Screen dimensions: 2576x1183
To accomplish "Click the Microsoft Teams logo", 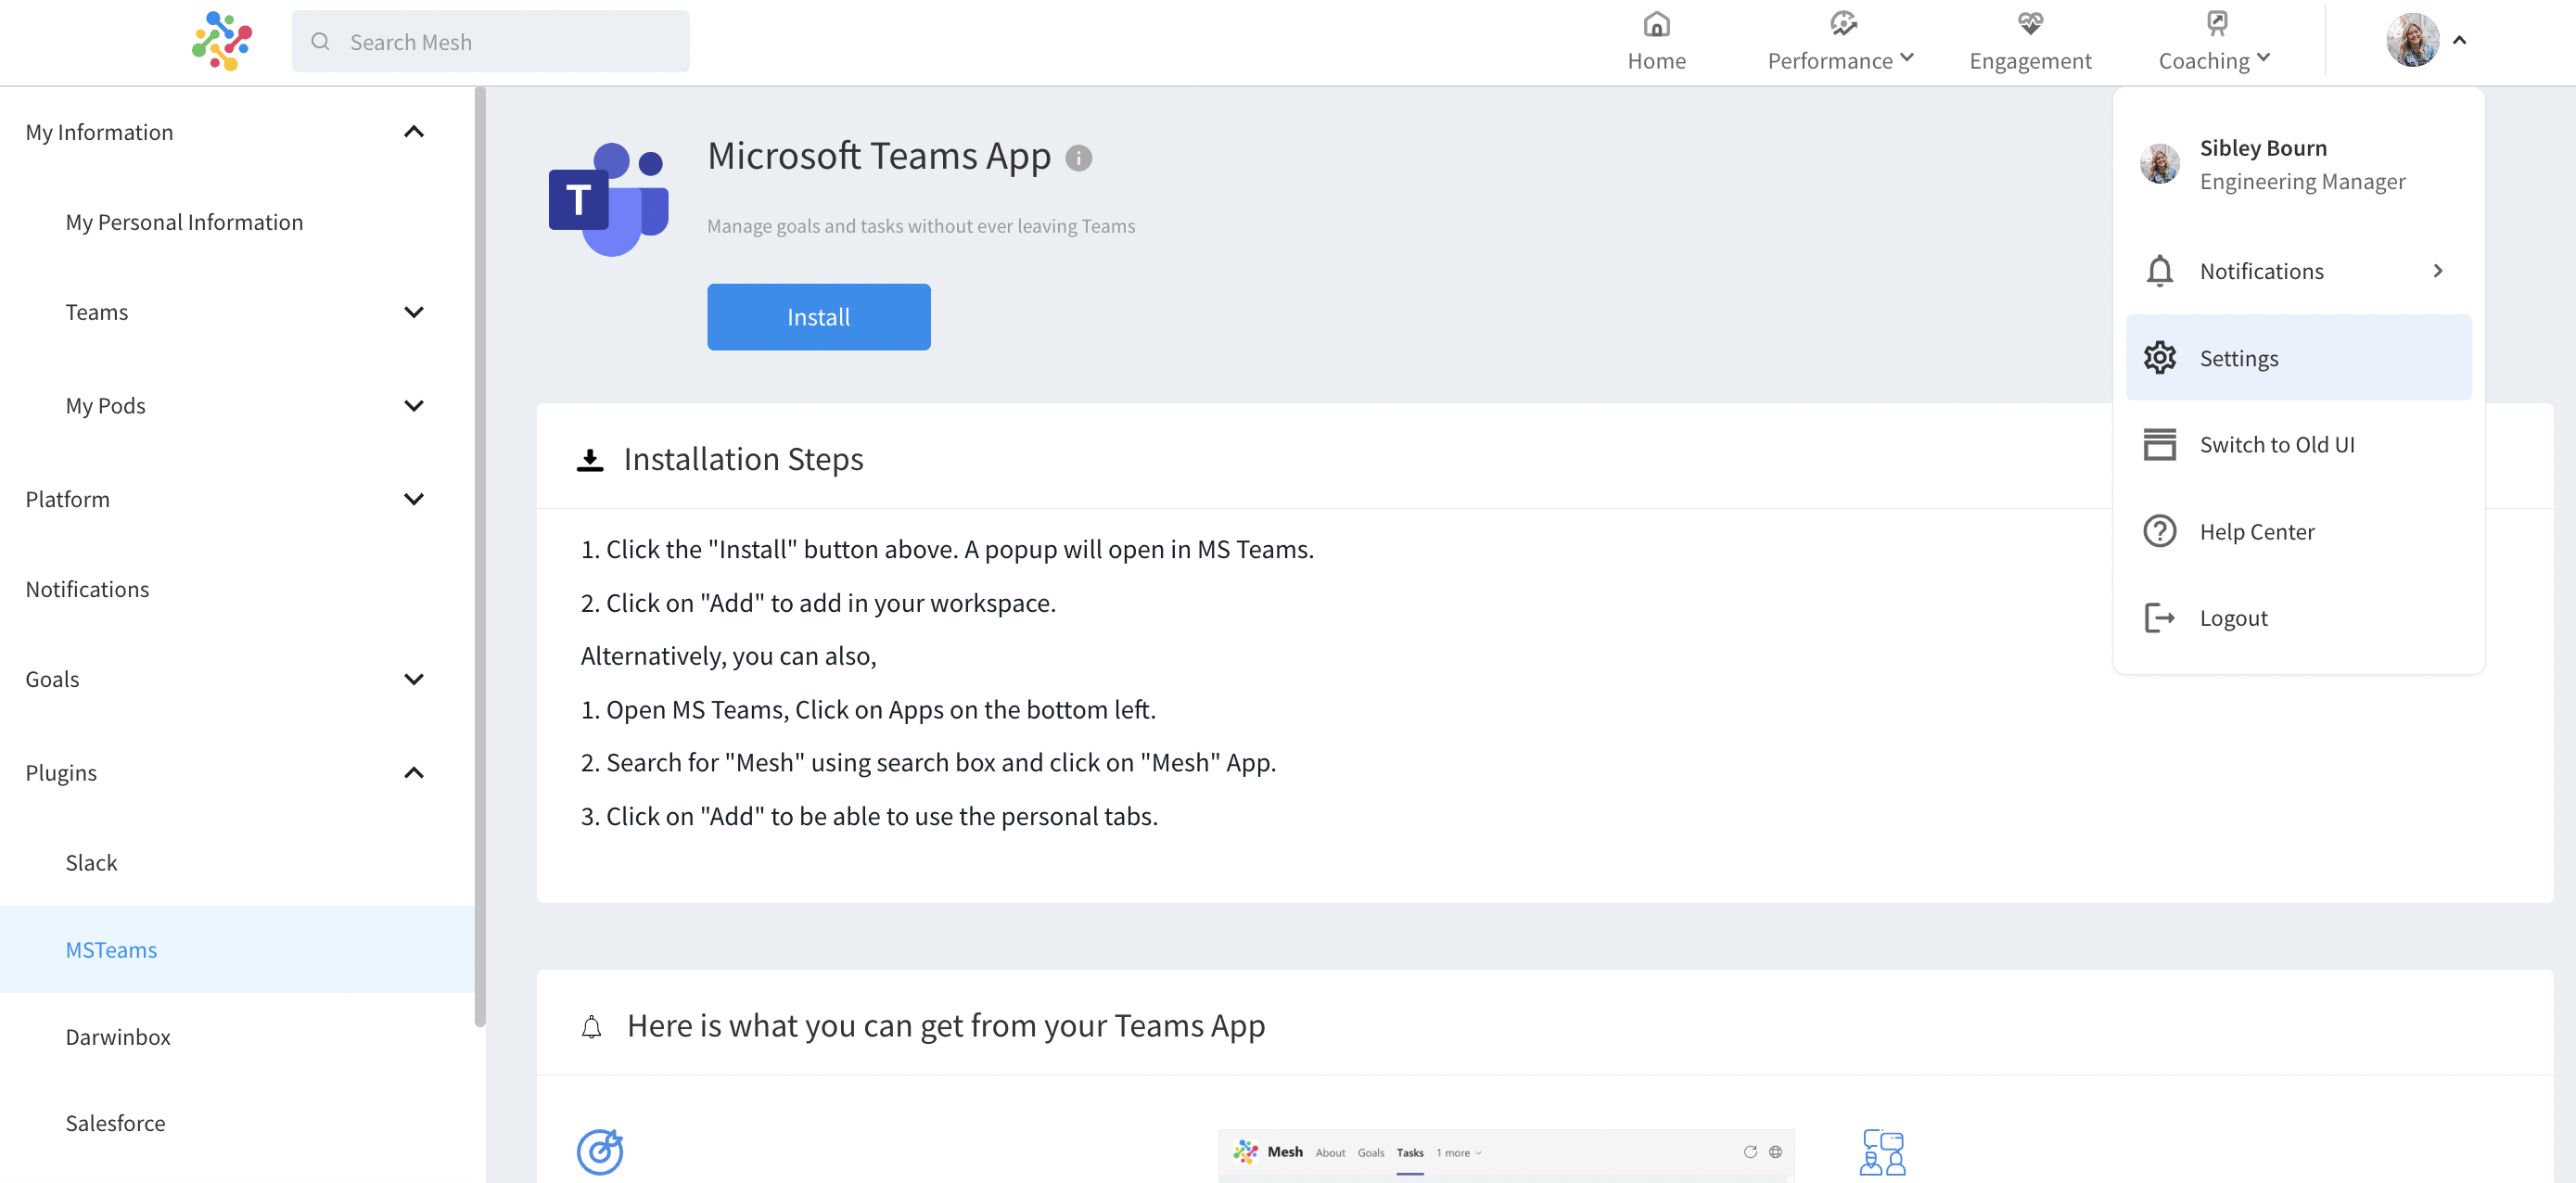I will [x=608, y=198].
